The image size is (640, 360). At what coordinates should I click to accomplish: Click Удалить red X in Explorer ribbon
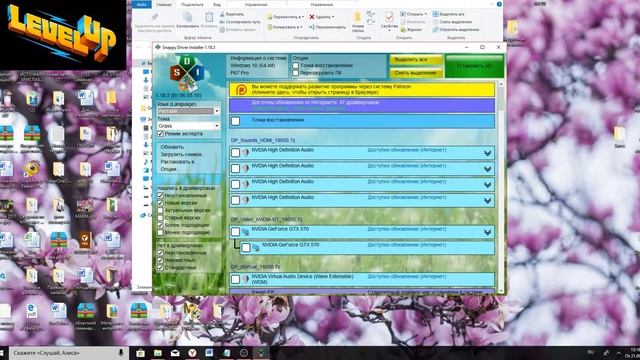click(321, 17)
